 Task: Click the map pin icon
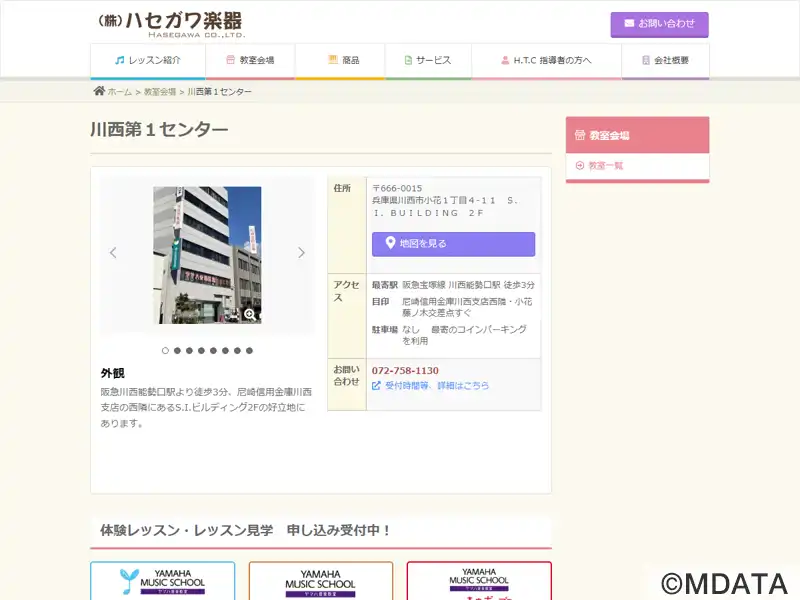390,243
